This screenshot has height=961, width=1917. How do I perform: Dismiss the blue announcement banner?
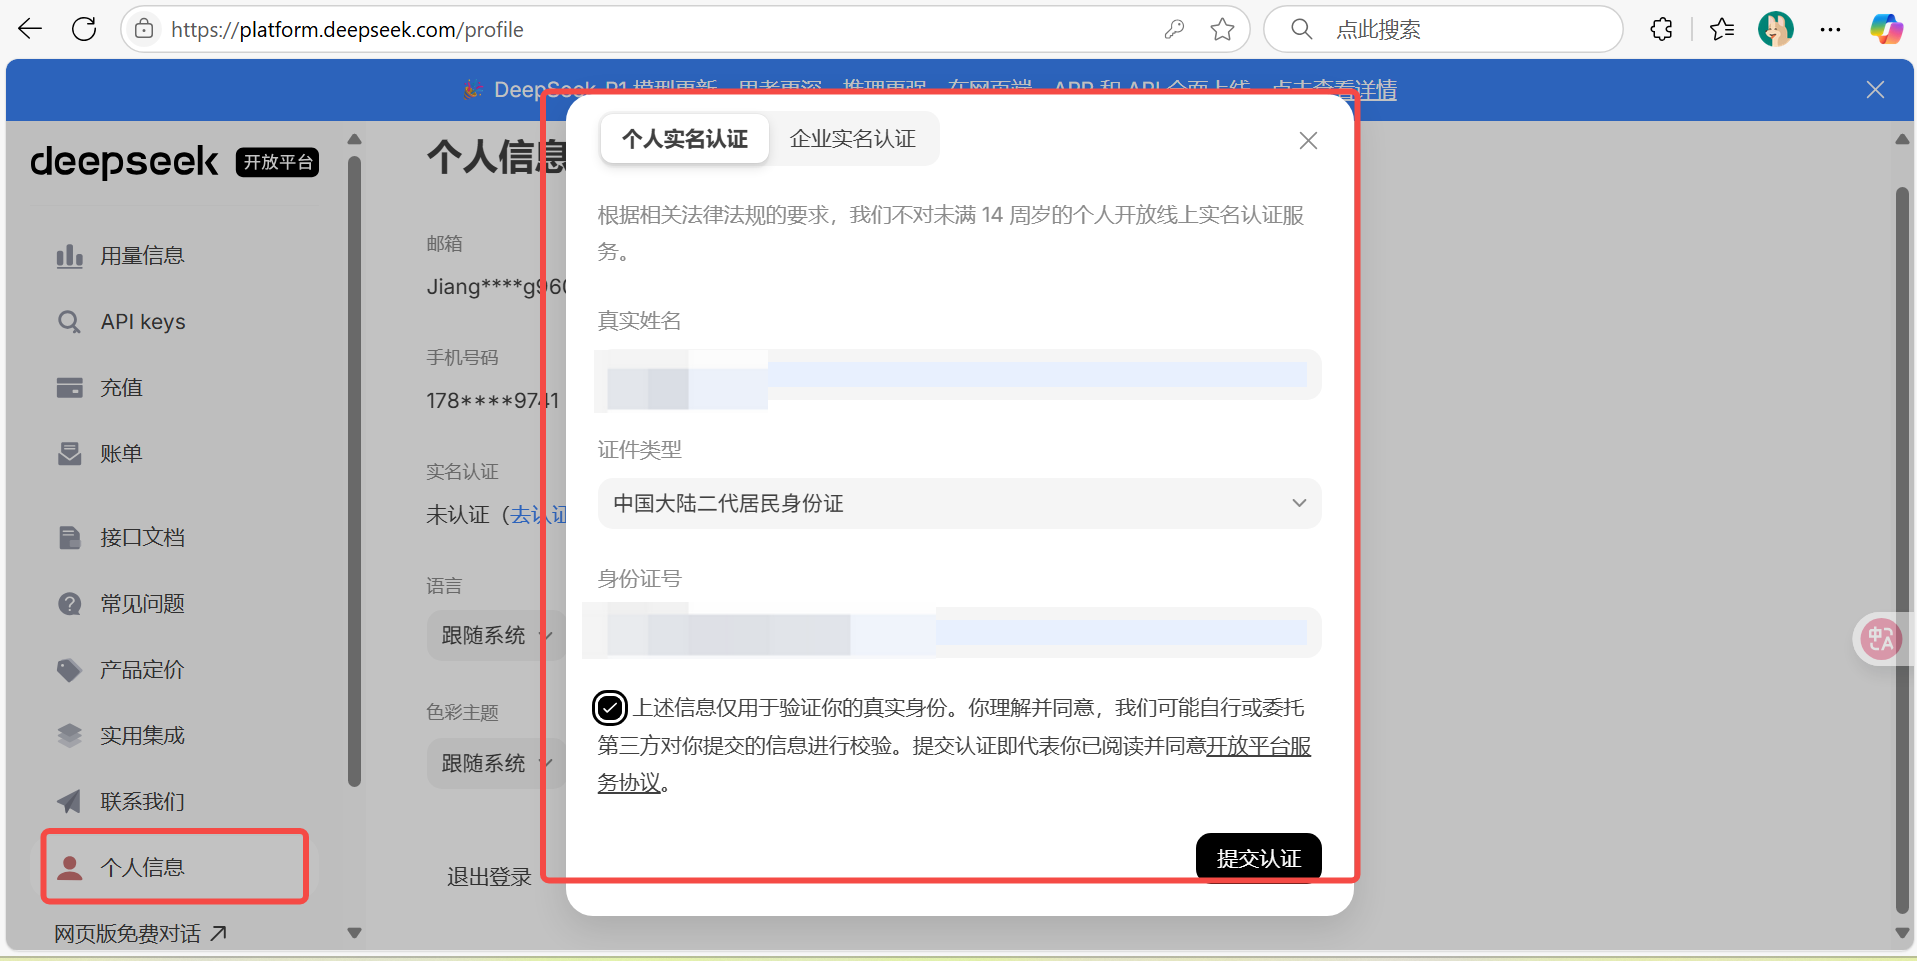click(x=1875, y=90)
